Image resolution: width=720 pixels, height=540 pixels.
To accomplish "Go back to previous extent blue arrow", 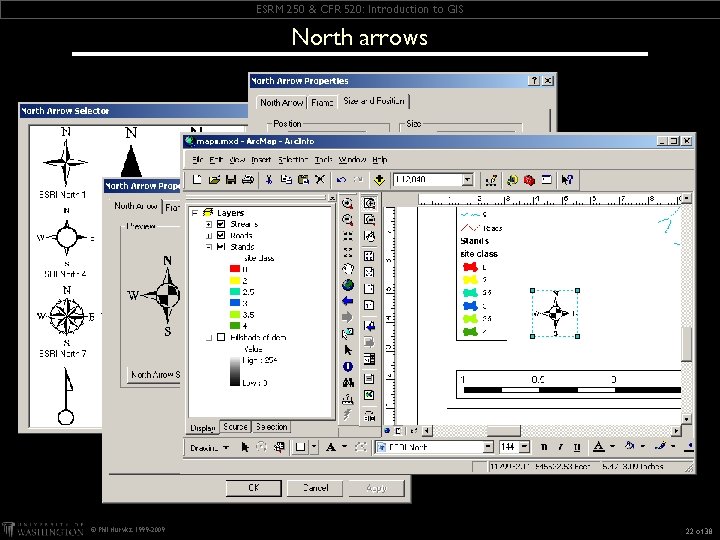I will click(348, 301).
